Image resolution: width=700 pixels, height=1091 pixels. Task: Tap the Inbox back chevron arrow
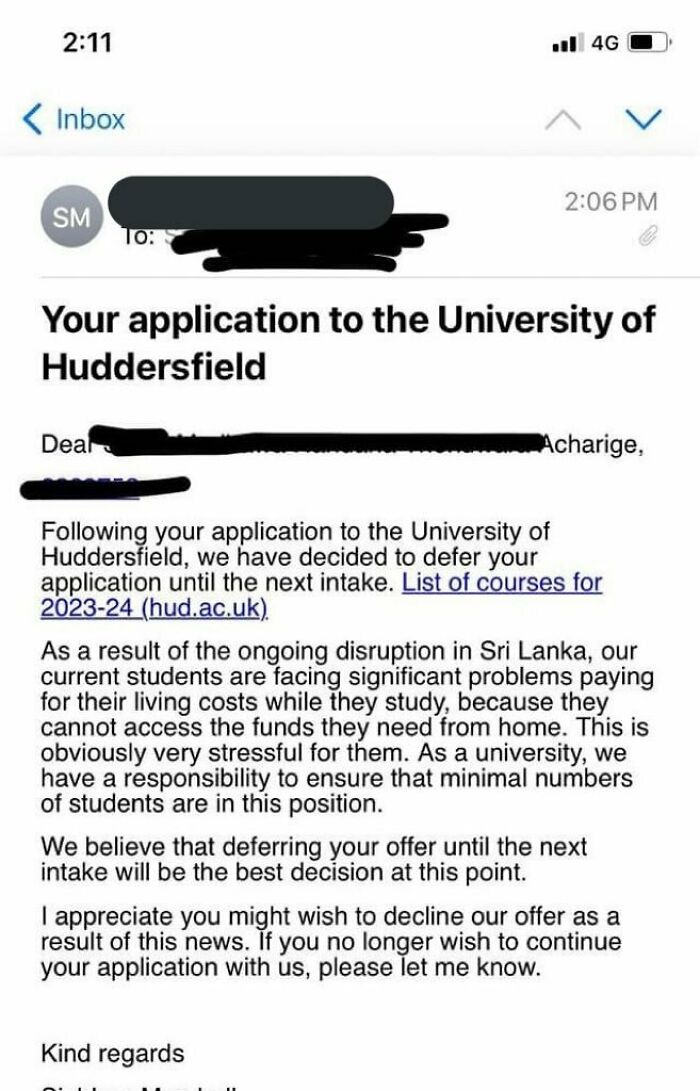click(29, 118)
